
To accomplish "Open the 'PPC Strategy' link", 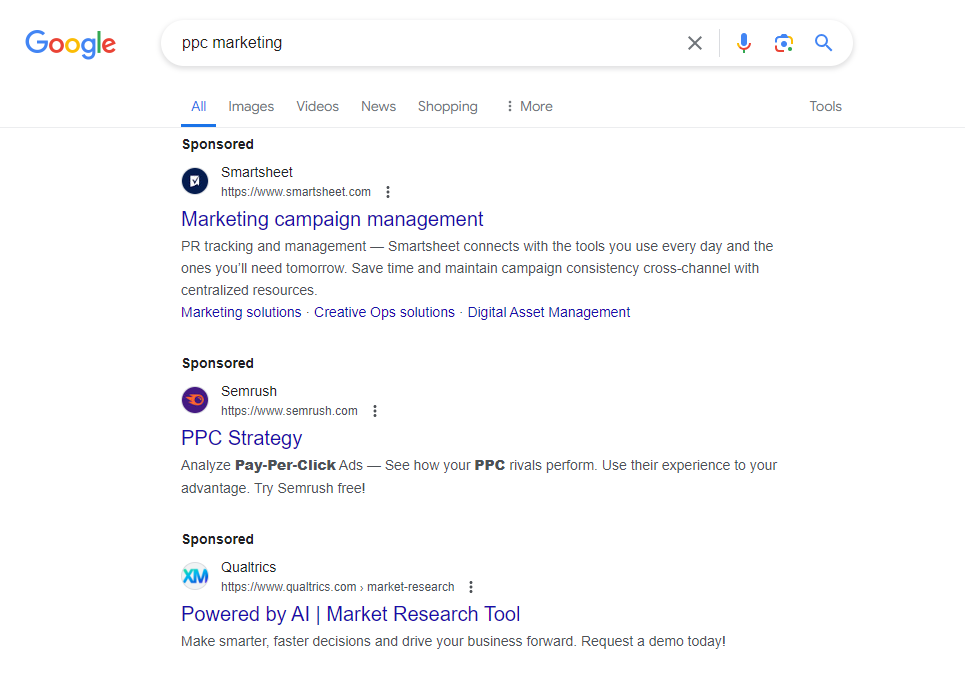I will pyautogui.click(x=242, y=438).
